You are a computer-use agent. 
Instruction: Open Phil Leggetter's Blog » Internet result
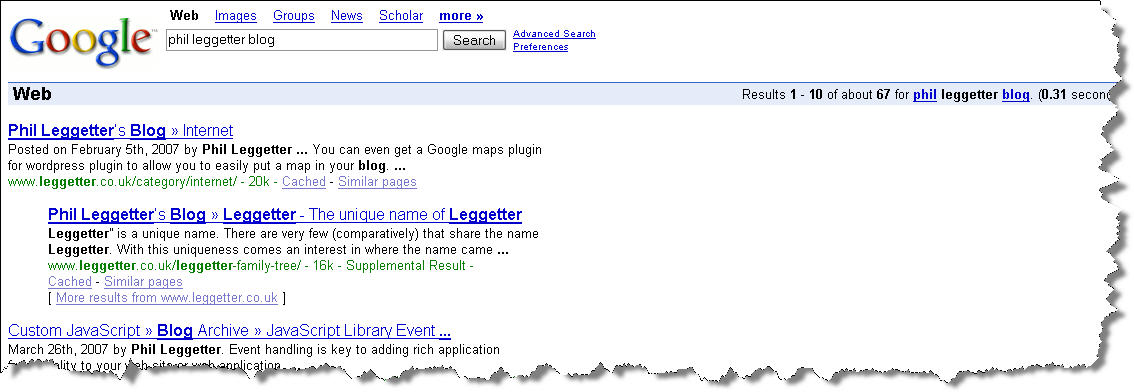pos(121,131)
